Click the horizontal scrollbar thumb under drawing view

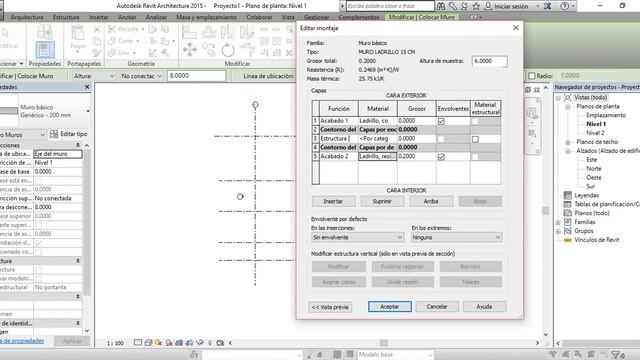click(x=384, y=343)
